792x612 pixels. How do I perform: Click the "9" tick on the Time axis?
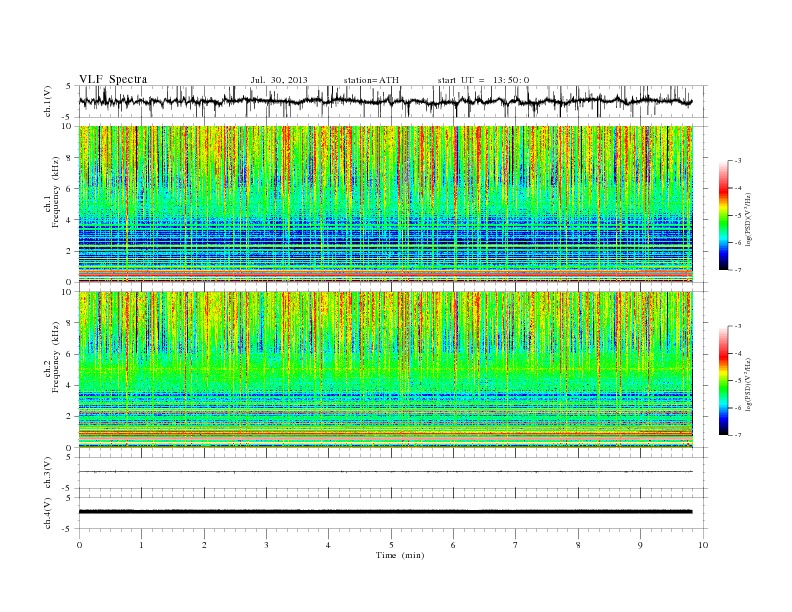[x=640, y=545]
